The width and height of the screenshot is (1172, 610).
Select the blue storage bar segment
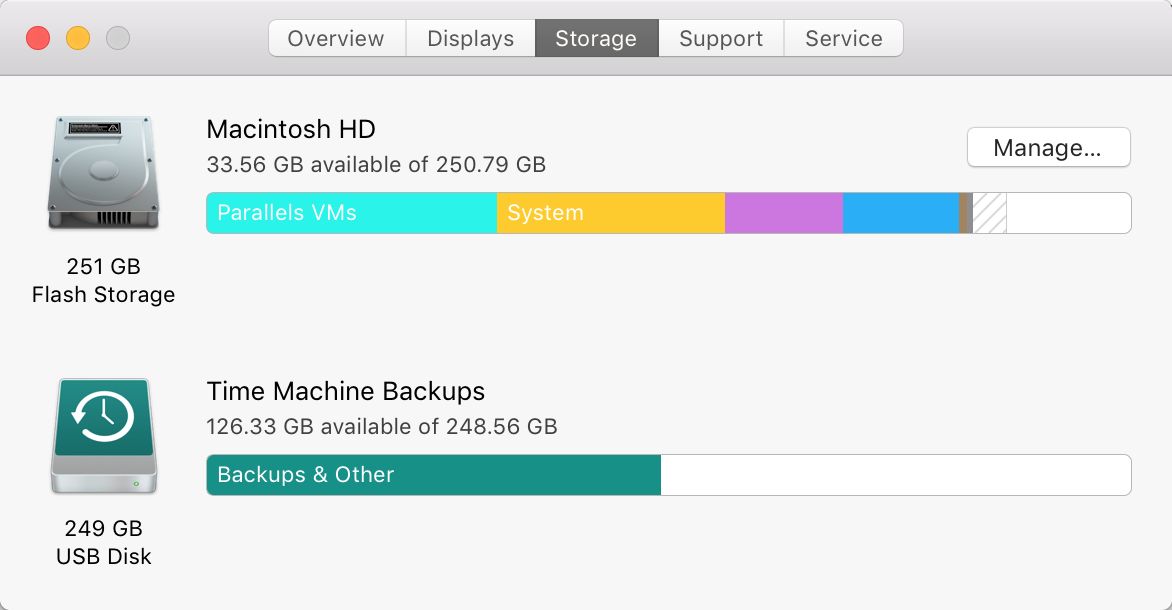tap(901, 213)
